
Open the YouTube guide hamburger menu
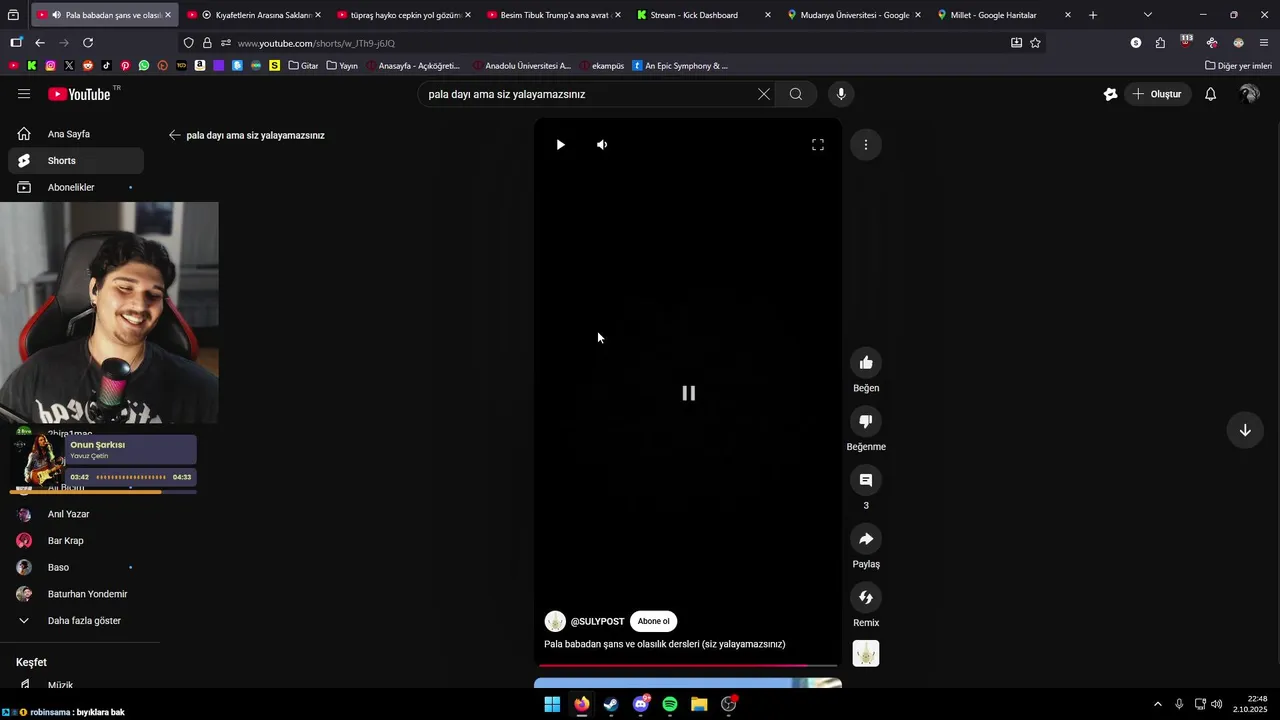[x=24, y=94]
